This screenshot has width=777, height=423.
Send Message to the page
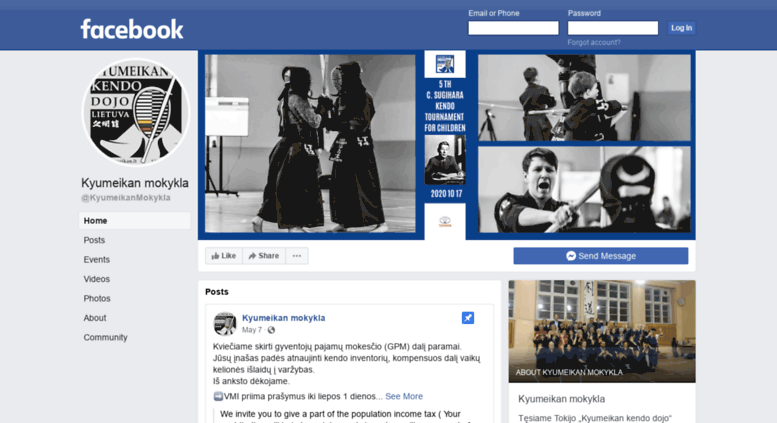click(x=601, y=256)
